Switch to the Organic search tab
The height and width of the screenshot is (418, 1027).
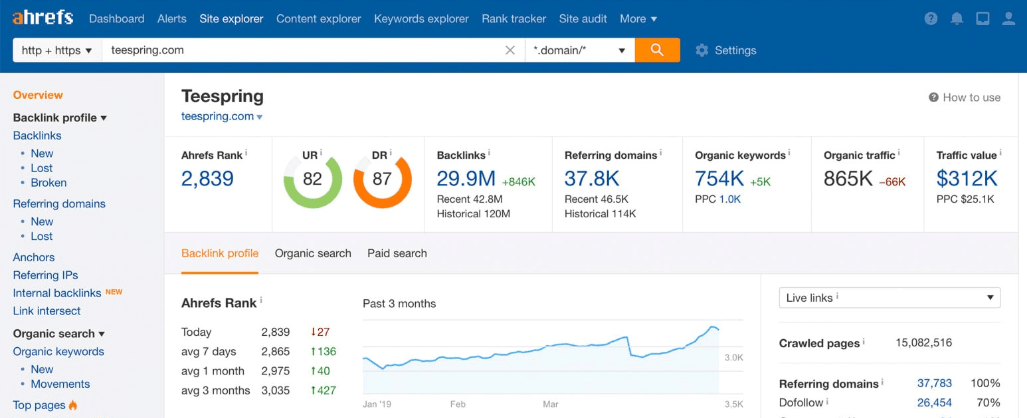pyautogui.click(x=313, y=254)
